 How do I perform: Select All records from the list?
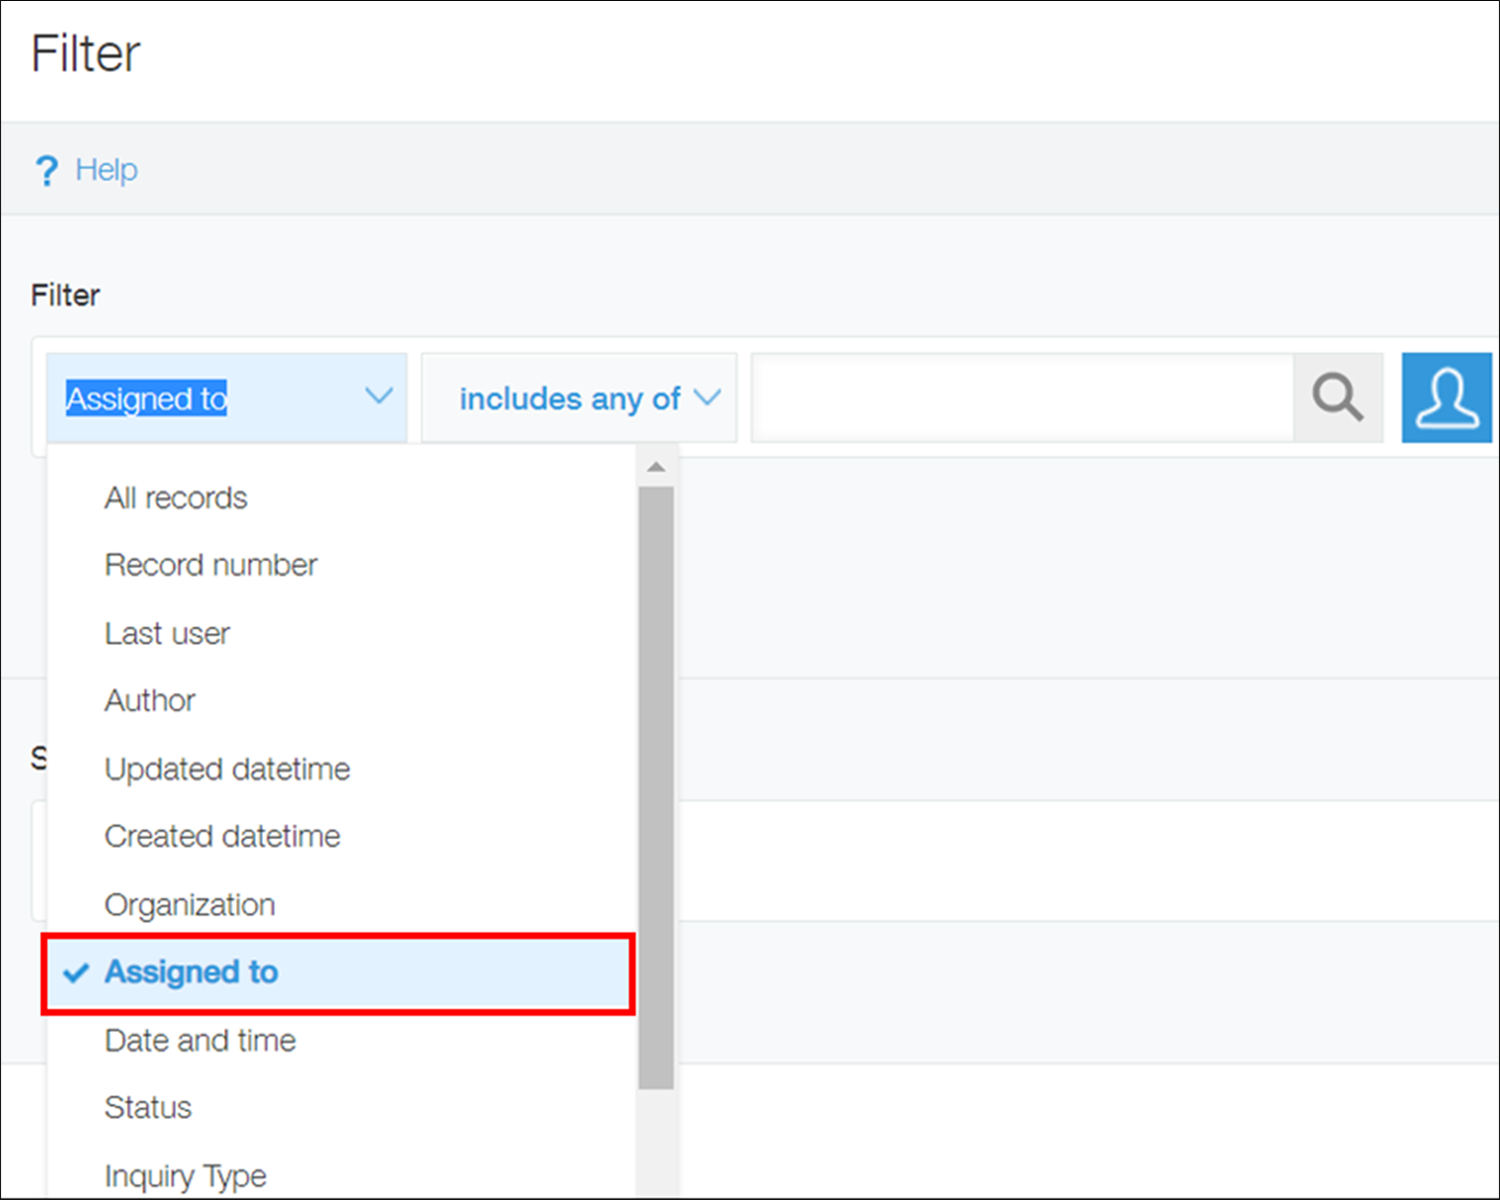click(175, 497)
